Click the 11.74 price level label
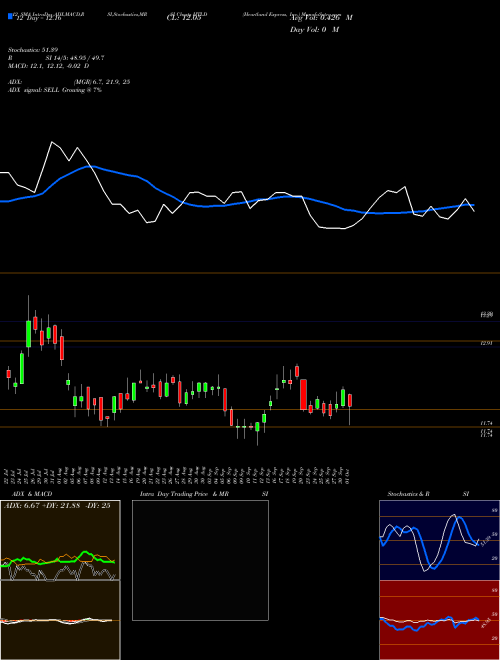500x660 pixels. [x=487, y=423]
